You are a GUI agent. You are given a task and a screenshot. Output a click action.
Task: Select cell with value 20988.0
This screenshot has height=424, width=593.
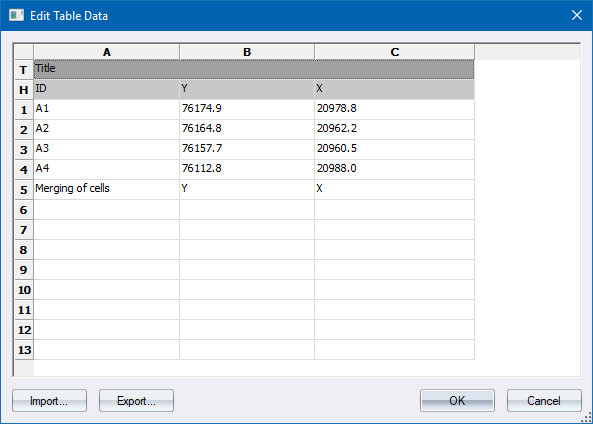pos(394,170)
